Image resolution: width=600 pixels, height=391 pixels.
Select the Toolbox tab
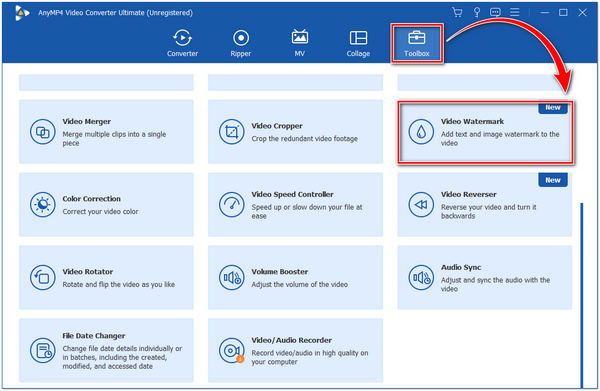point(417,44)
